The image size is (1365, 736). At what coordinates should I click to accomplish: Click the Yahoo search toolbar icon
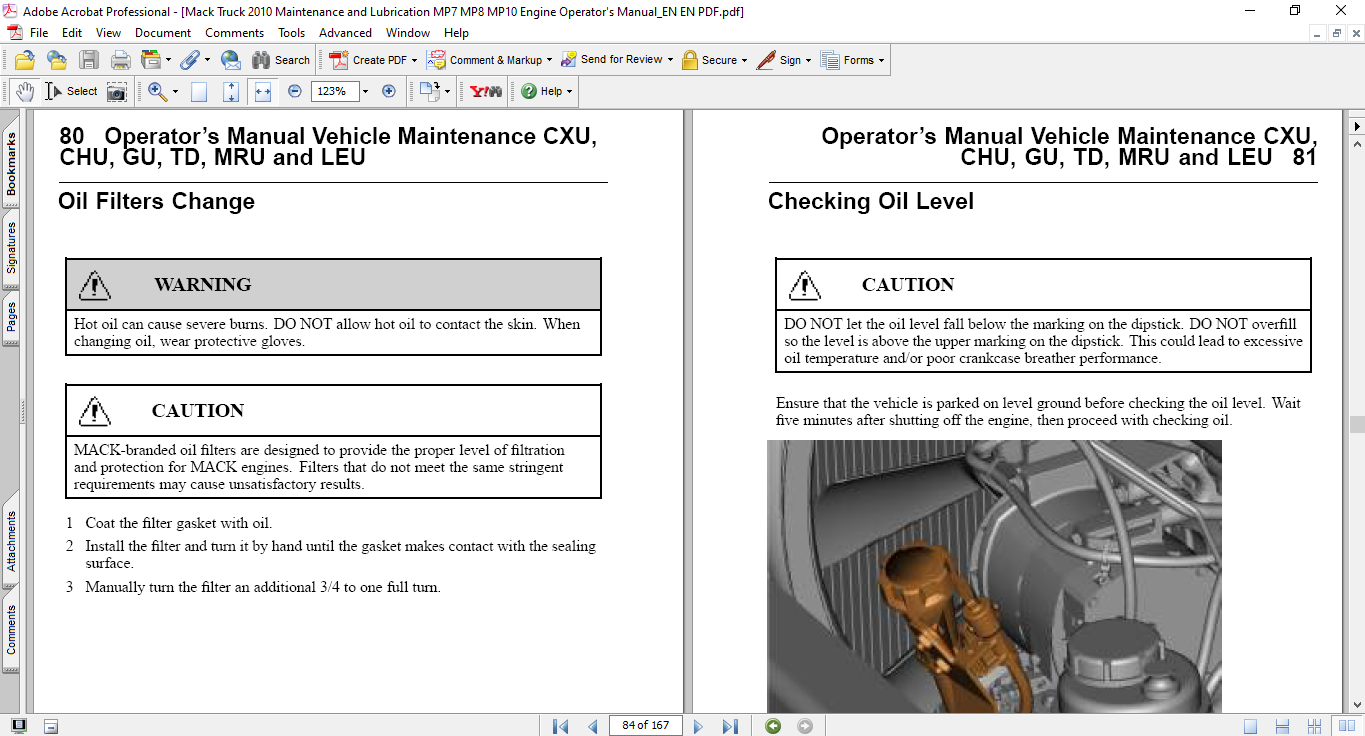pos(486,91)
